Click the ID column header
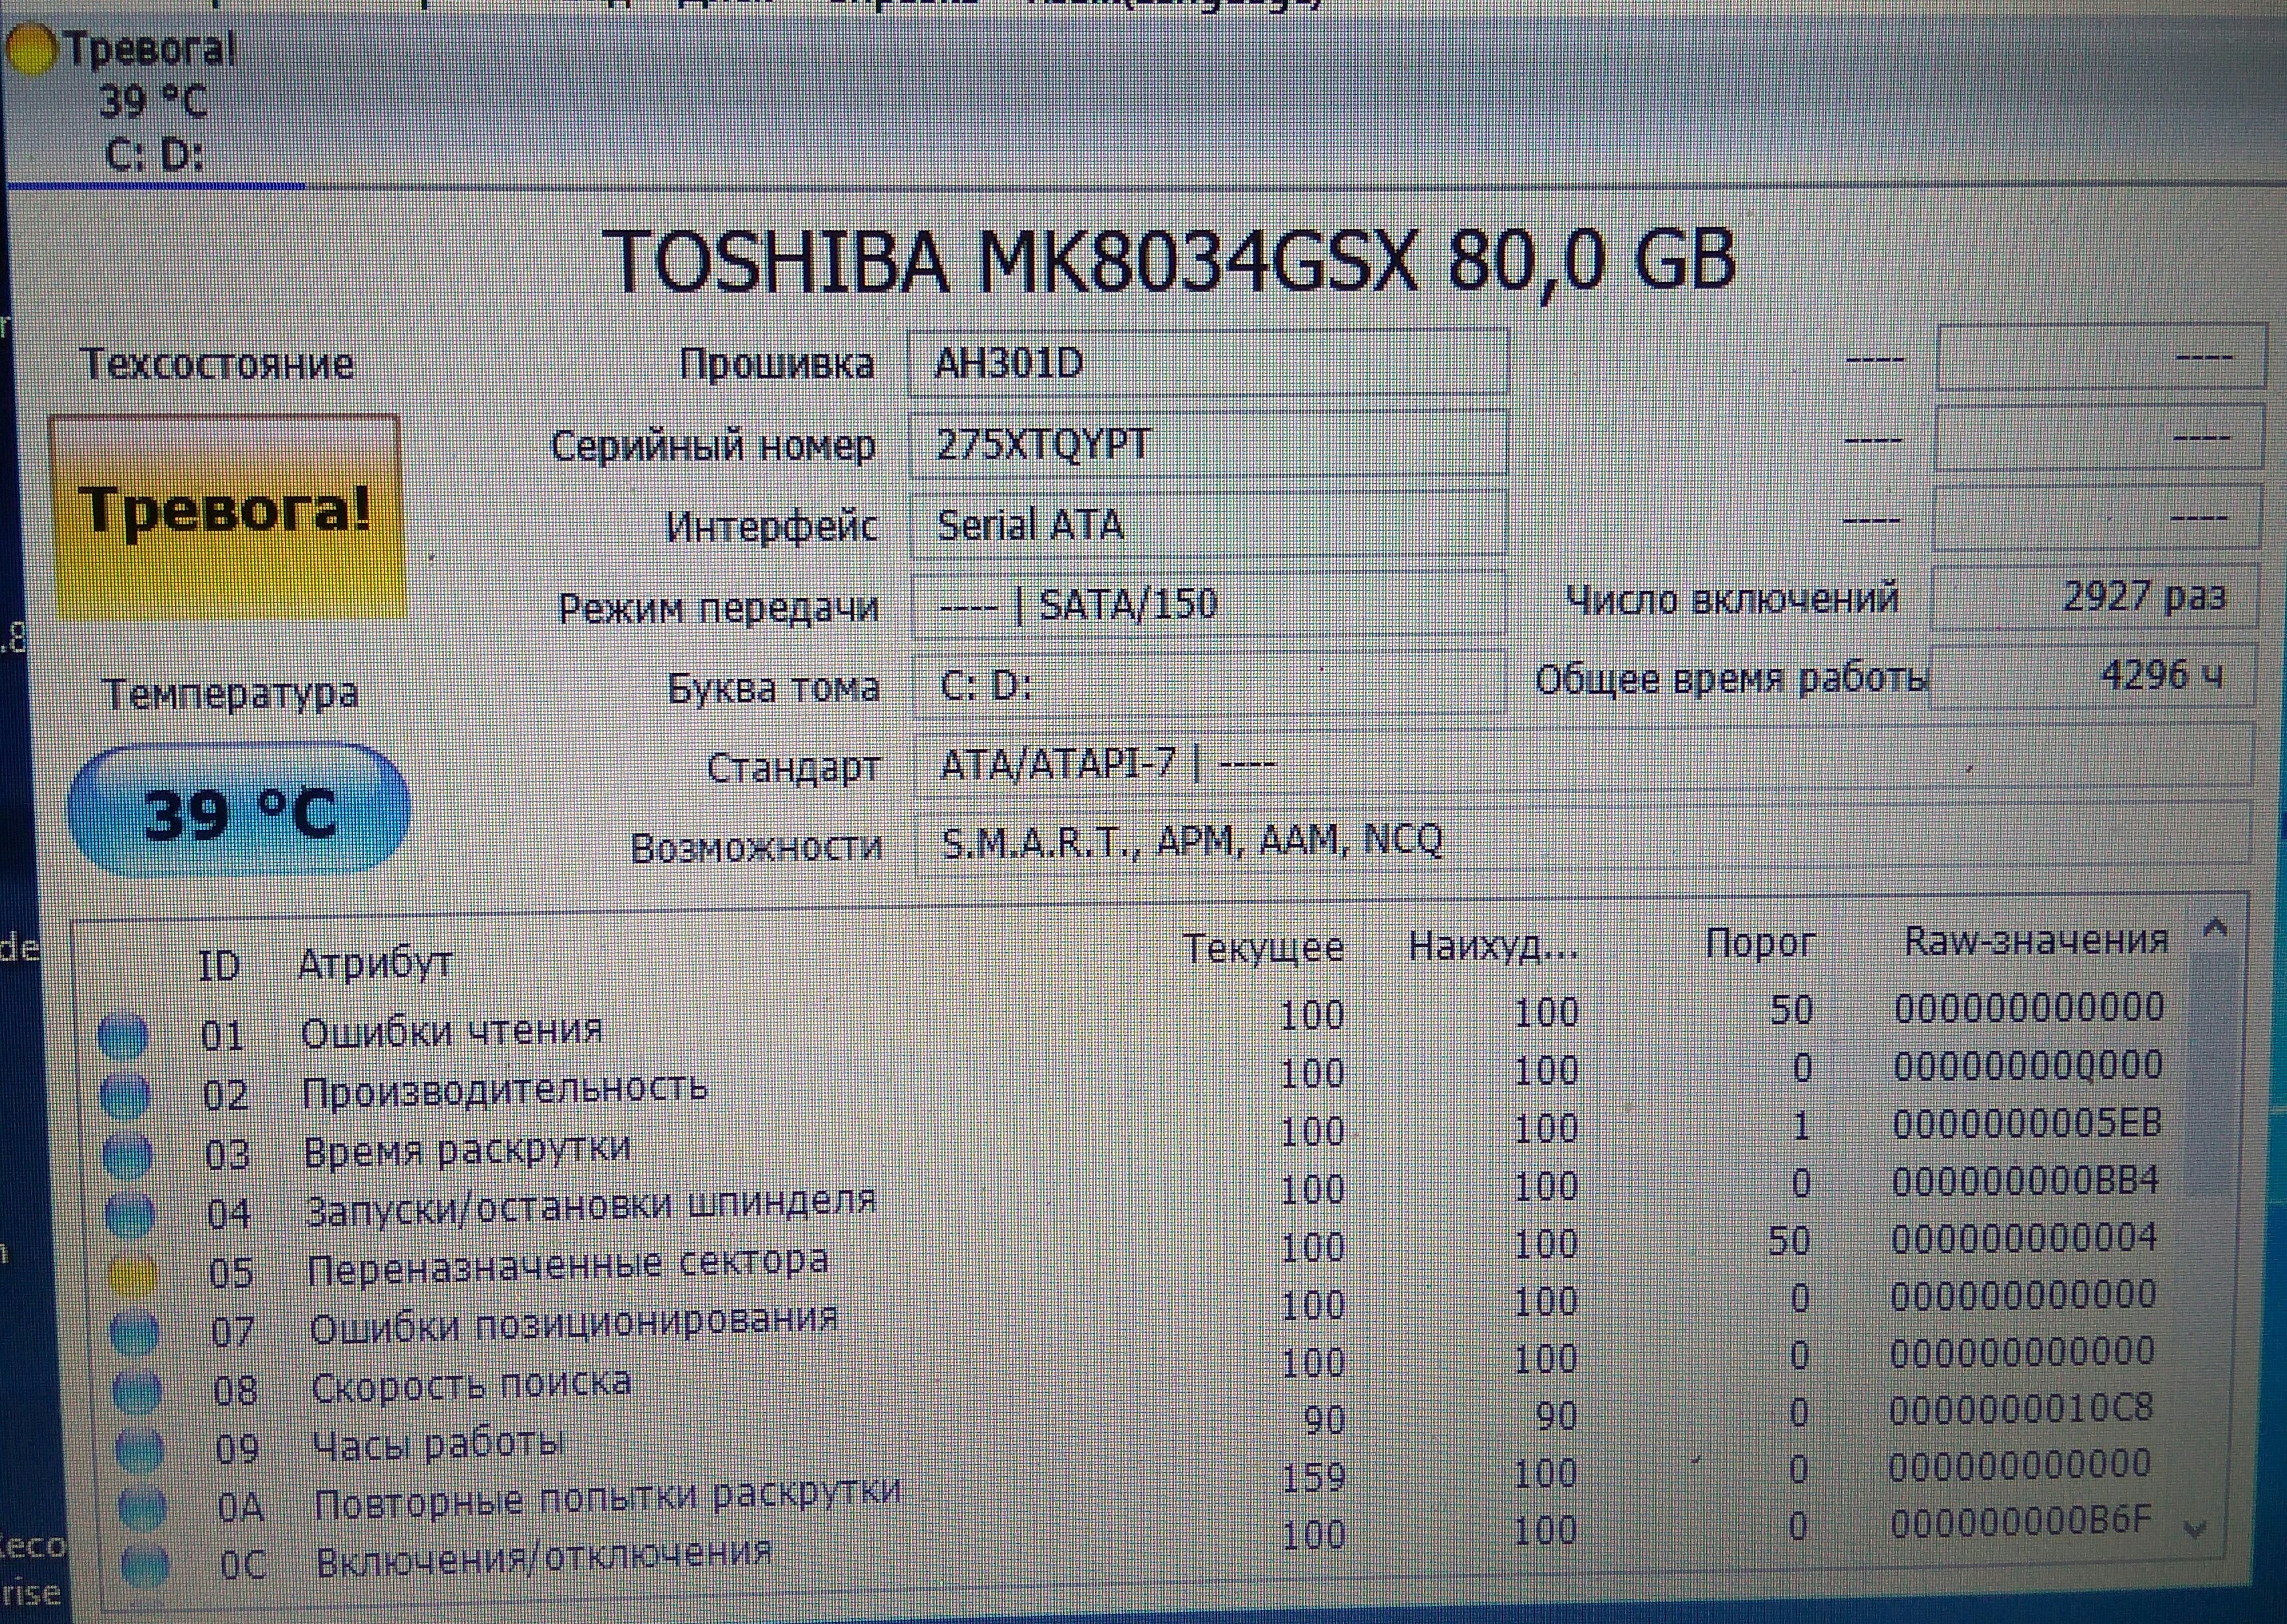Viewport: 2287px width, 1624px height. (219, 966)
